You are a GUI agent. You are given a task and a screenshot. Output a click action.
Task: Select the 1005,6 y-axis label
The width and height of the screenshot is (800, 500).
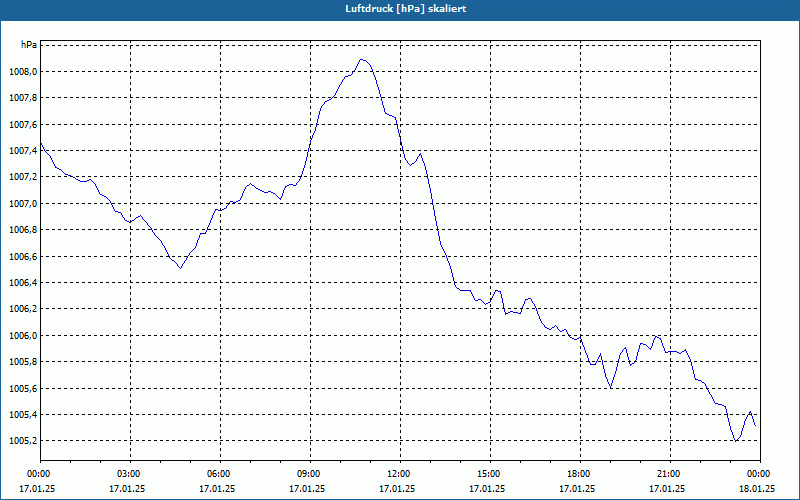23,388
